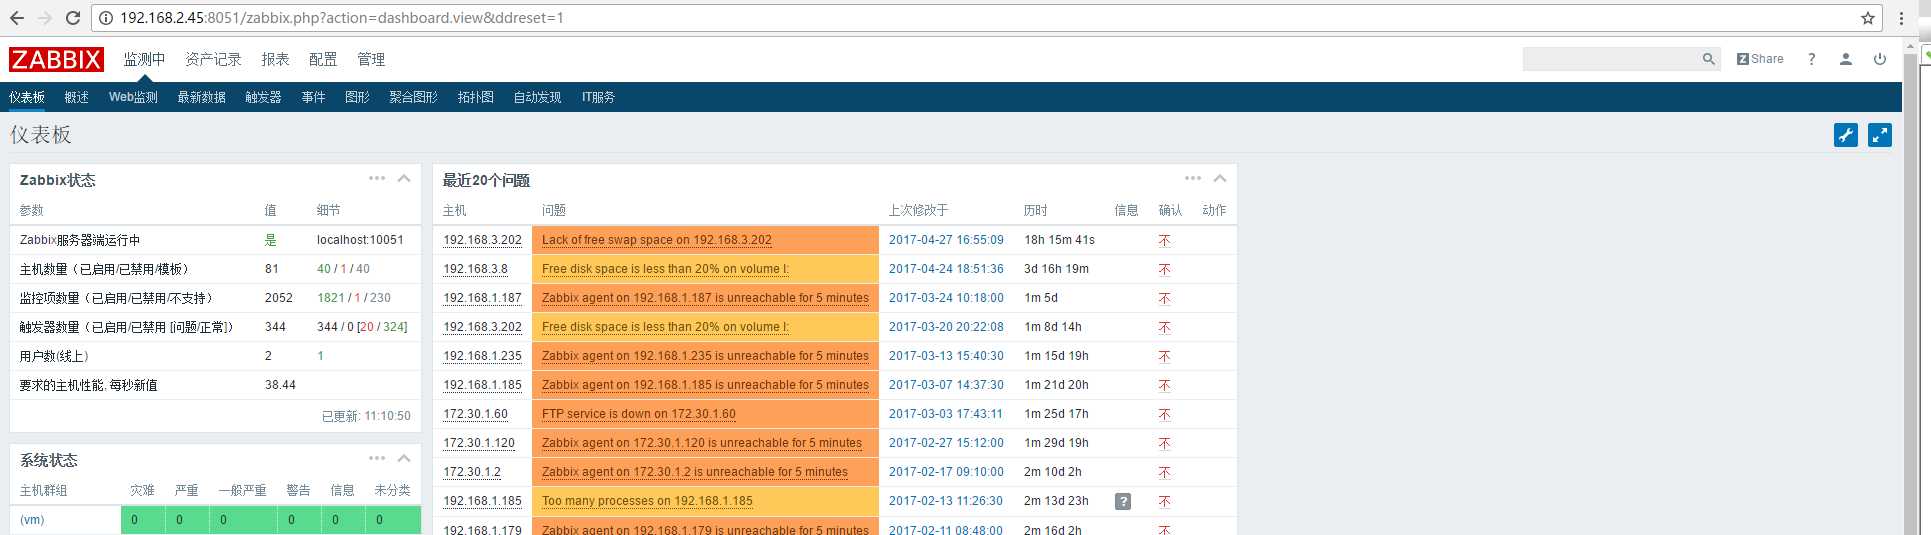Open the date 2017-02-13 11:26:30 link
The height and width of the screenshot is (535, 1931).
pos(946,501)
